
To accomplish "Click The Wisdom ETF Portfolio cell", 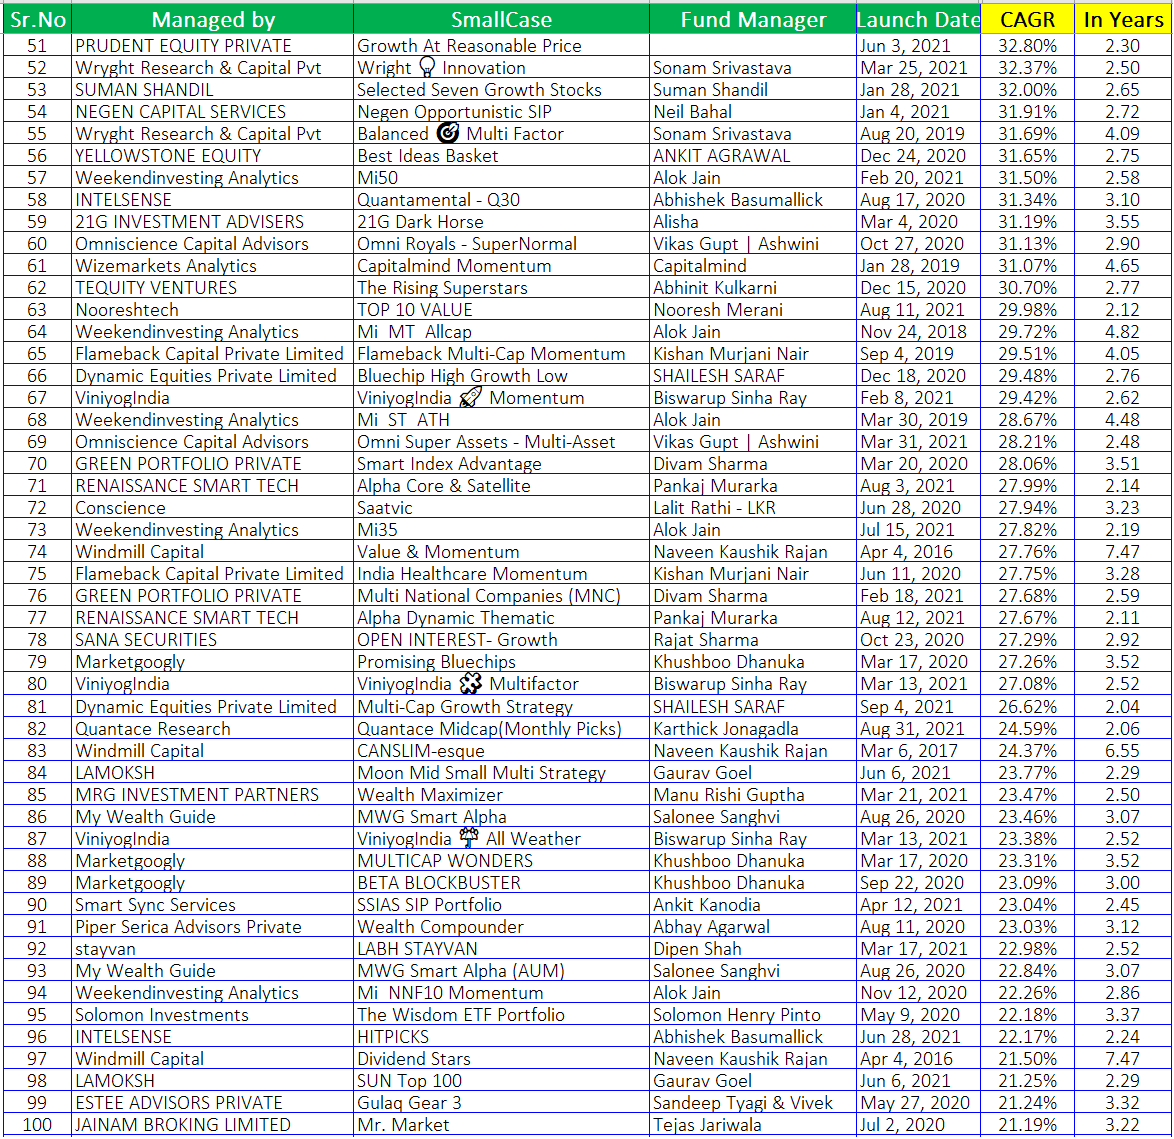I will click(x=501, y=1015).
